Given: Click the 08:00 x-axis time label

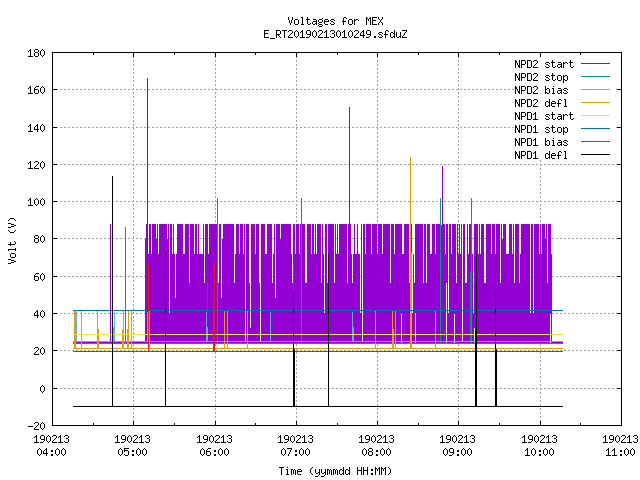Looking at the screenshot, I should (x=376, y=452).
